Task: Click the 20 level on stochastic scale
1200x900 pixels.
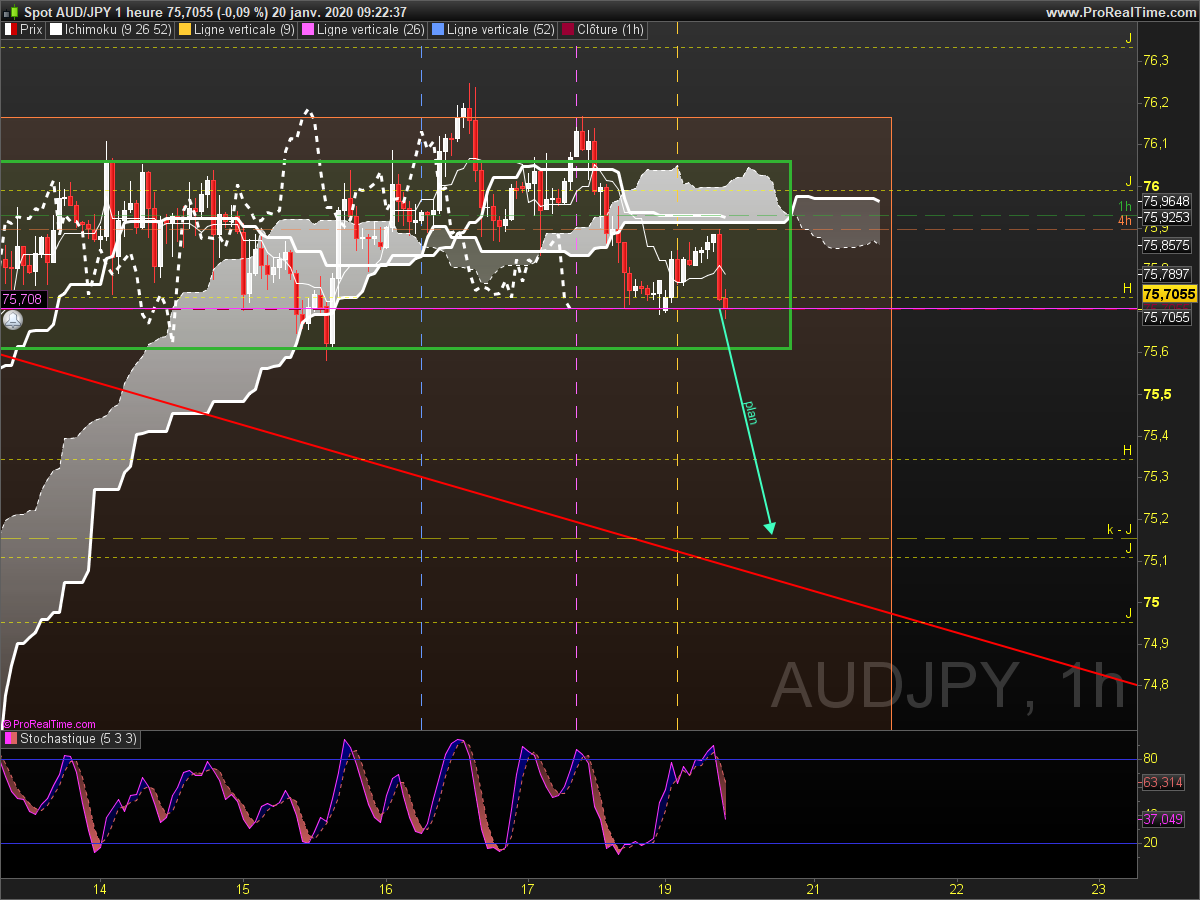Action: click(1150, 842)
